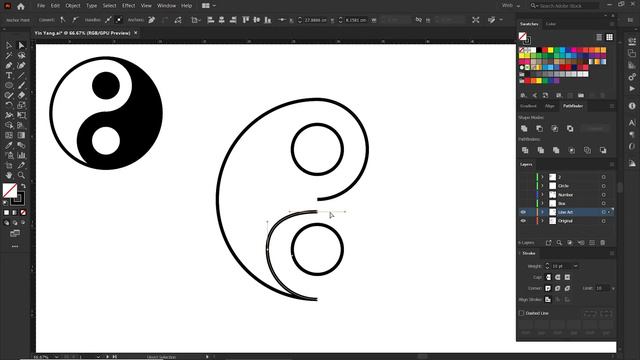
Task: Select the Yin Yang.ai document tab
Action: tap(82, 33)
